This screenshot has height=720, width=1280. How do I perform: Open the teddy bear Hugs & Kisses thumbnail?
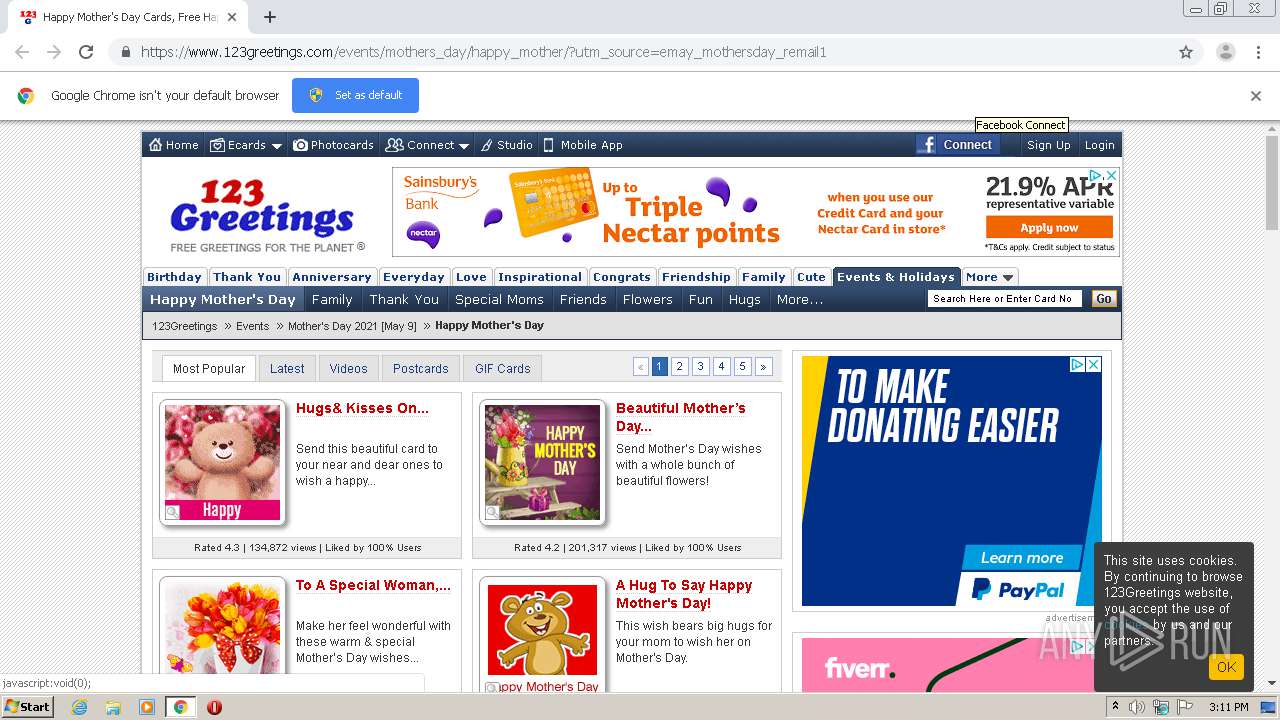click(222, 462)
